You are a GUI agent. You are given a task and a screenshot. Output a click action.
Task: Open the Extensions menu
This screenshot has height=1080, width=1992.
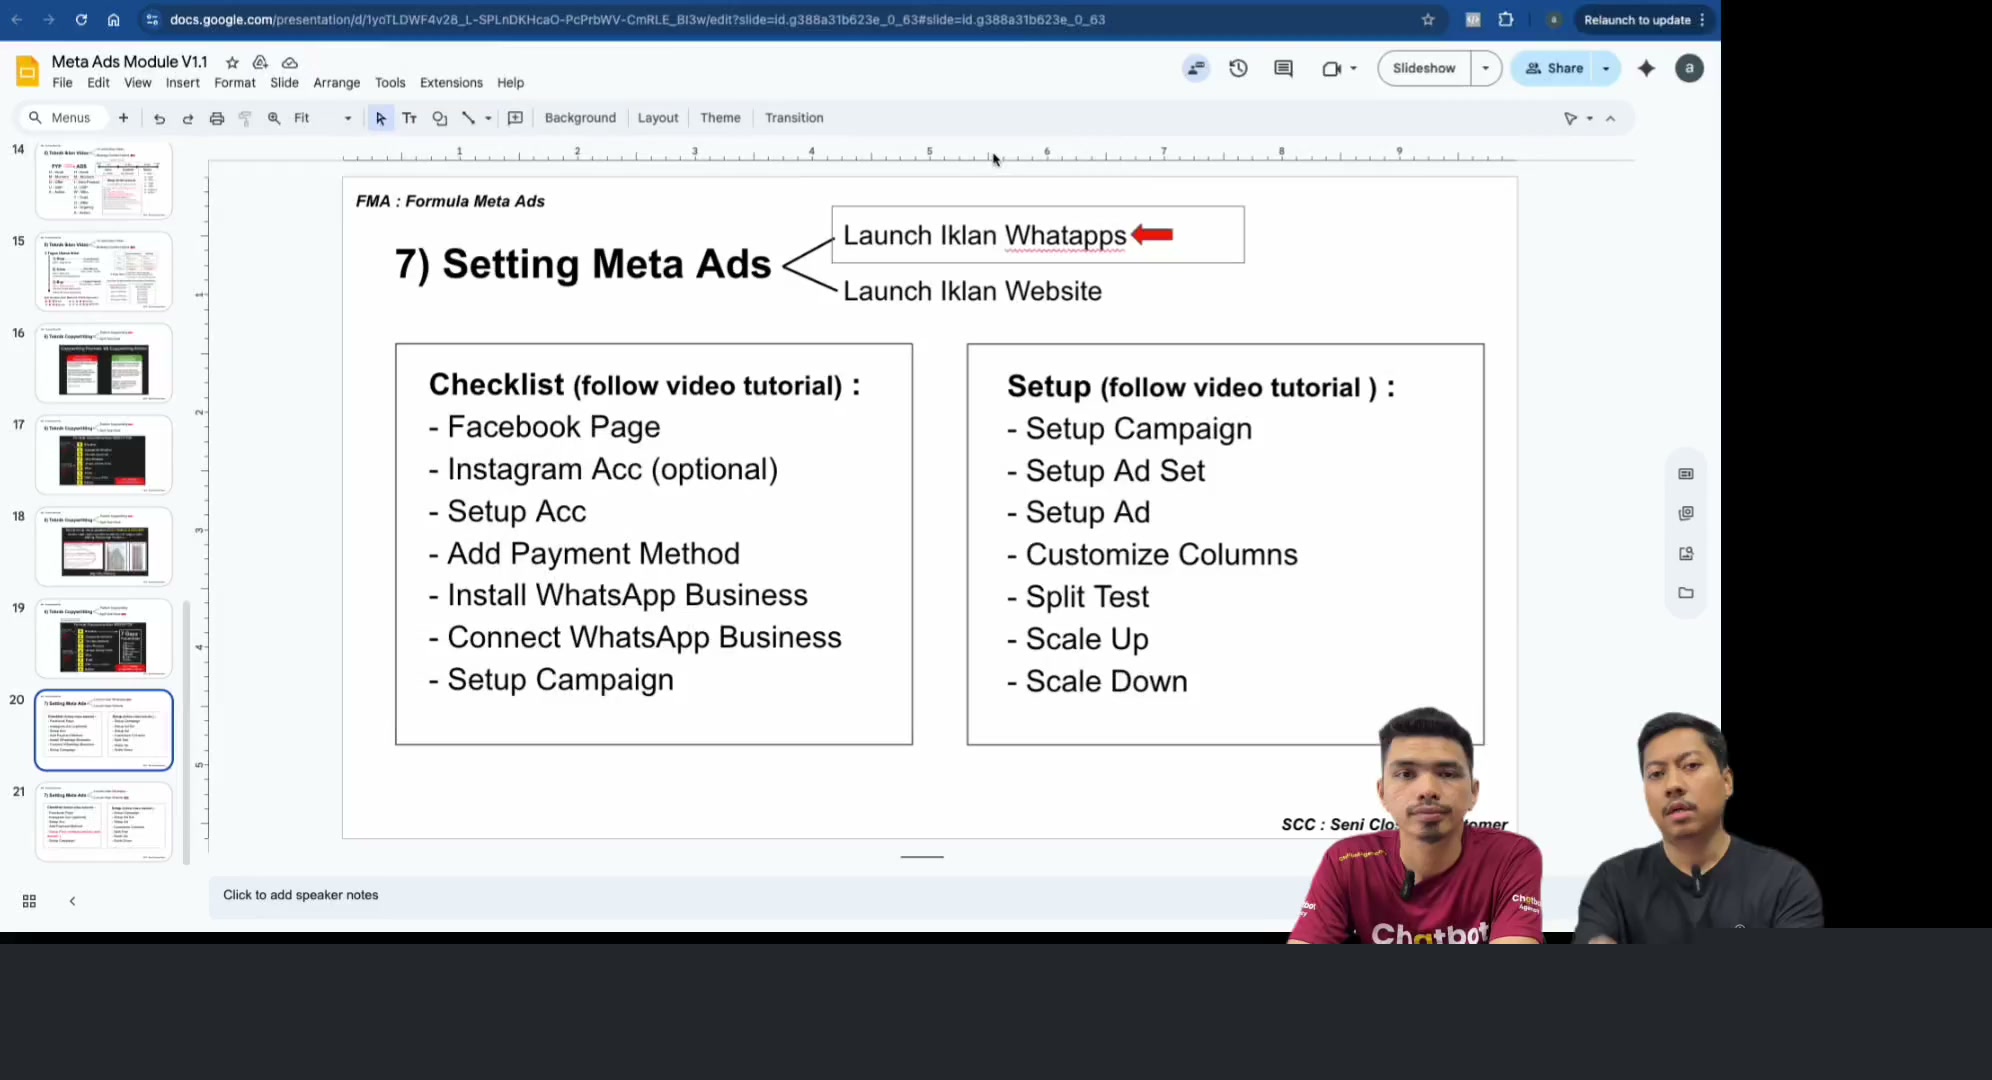tap(451, 83)
